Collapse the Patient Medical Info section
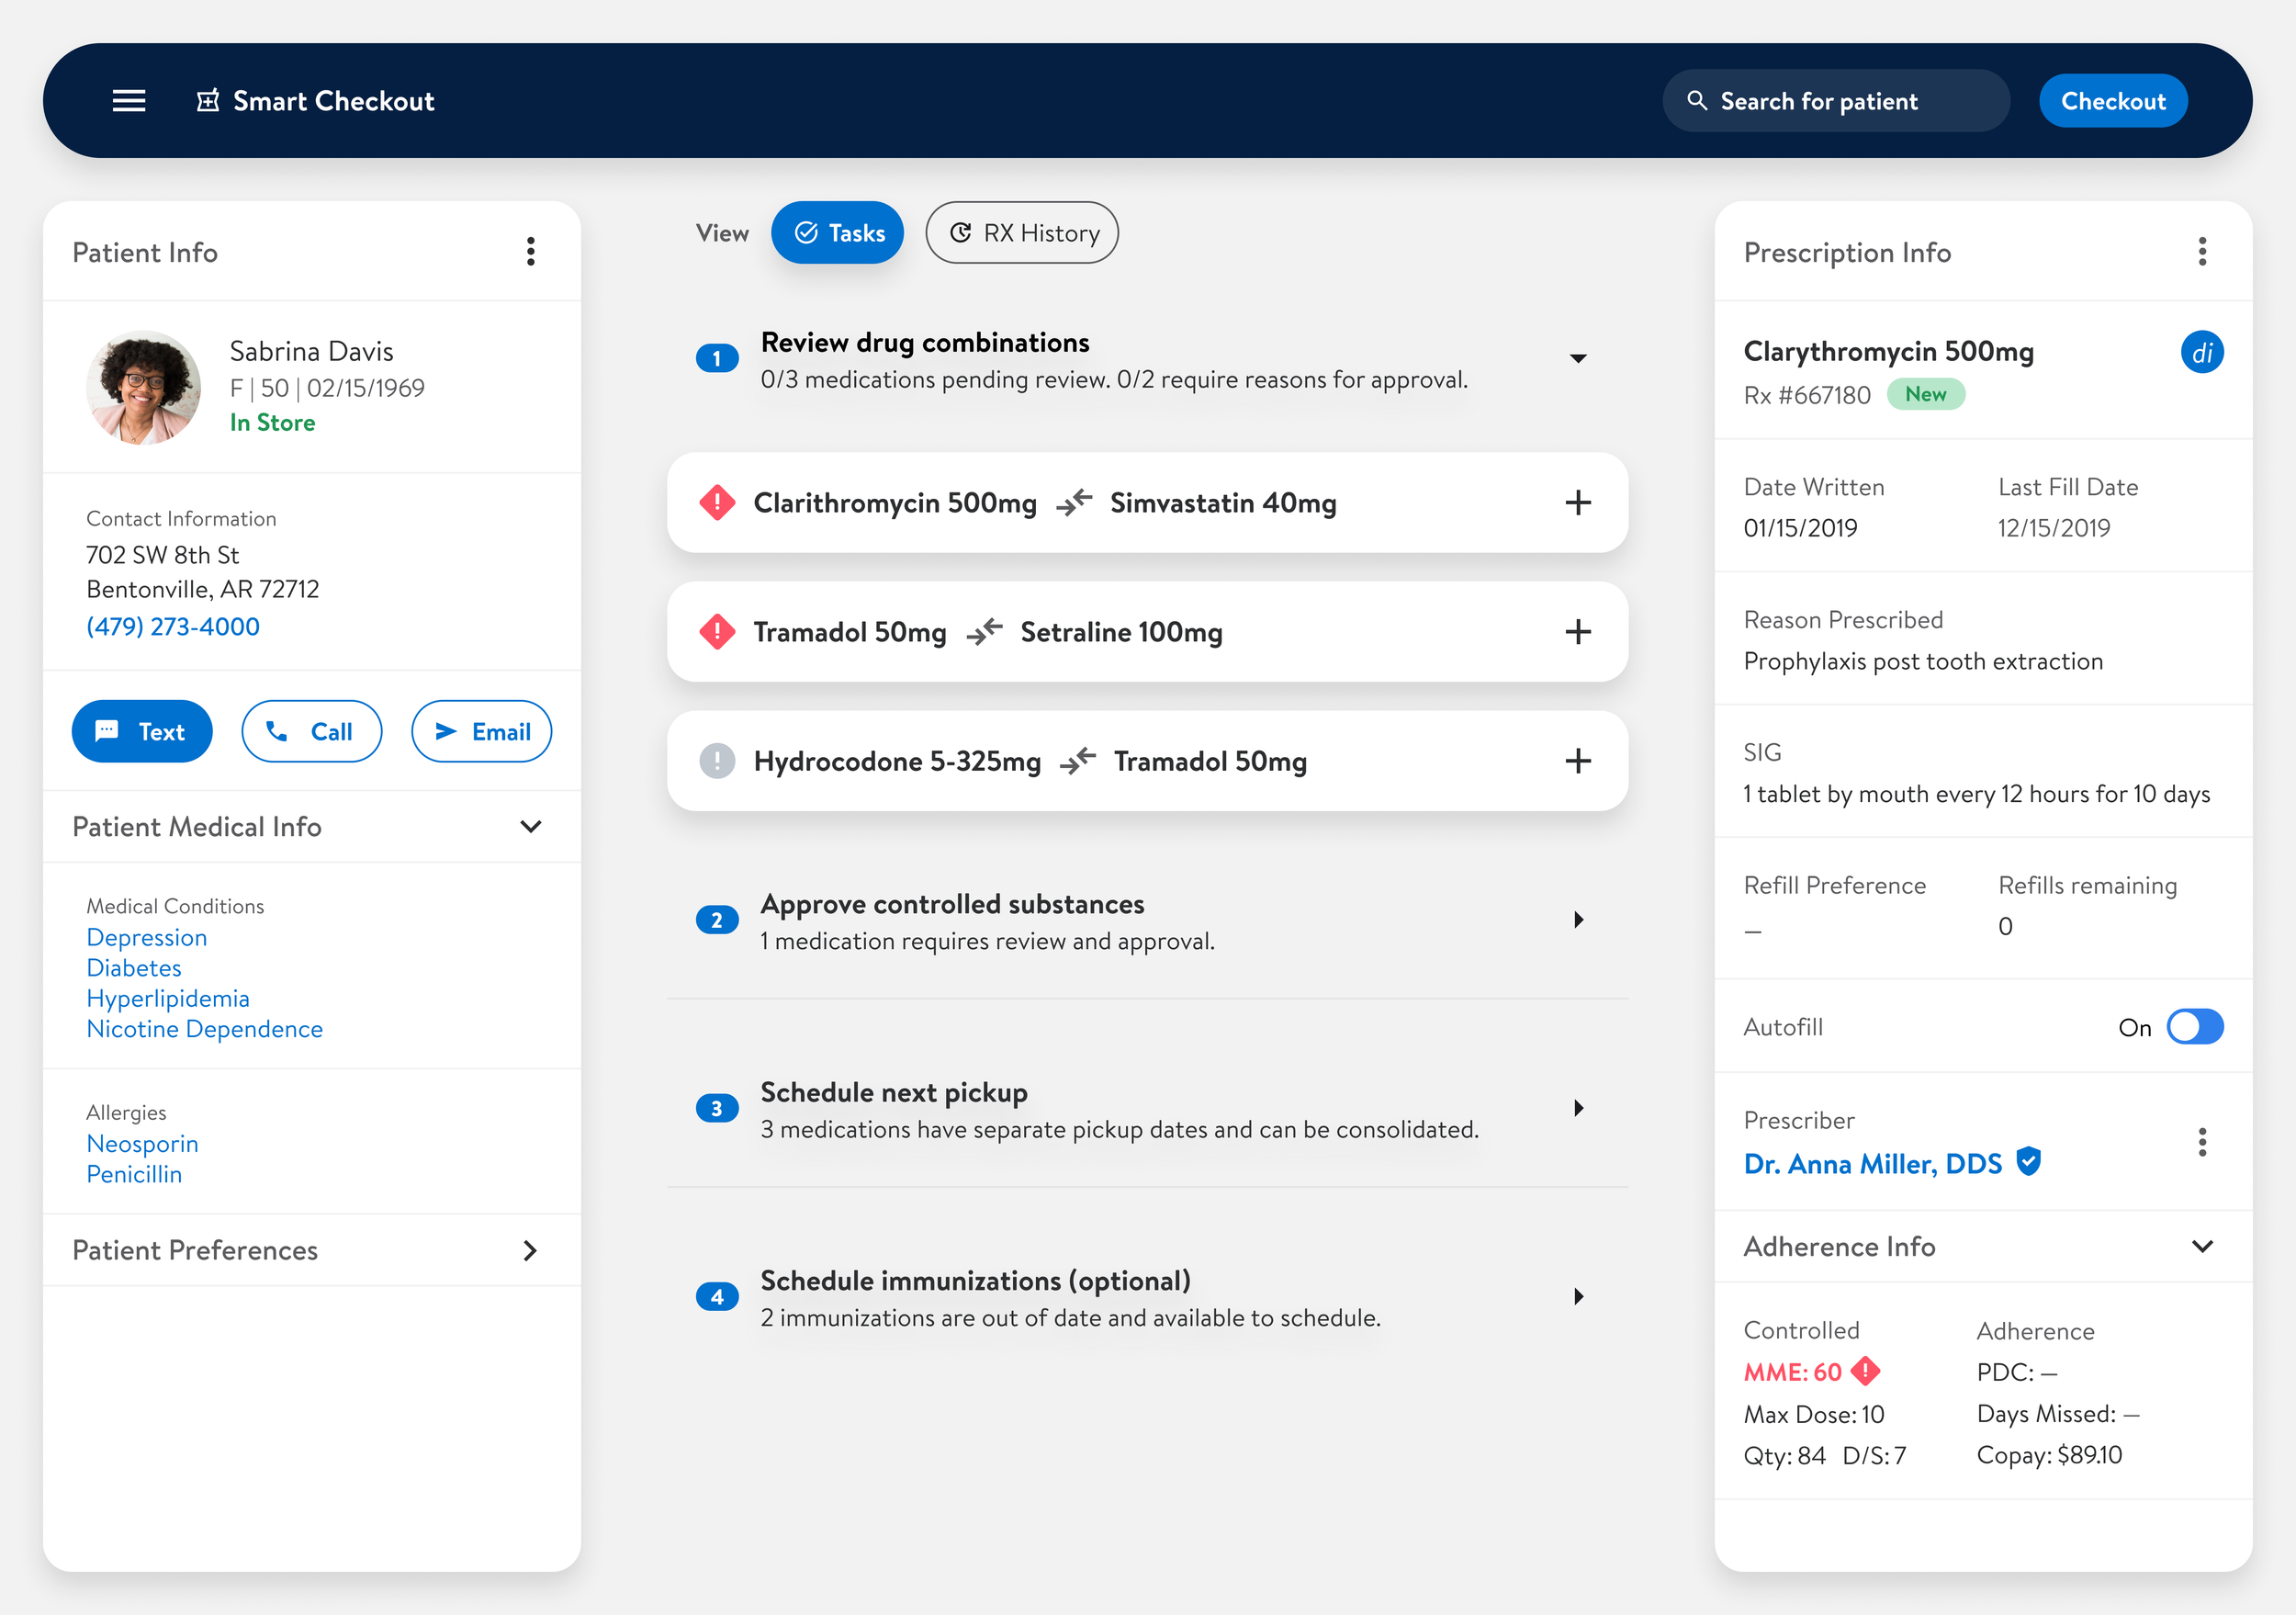 tap(531, 827)
